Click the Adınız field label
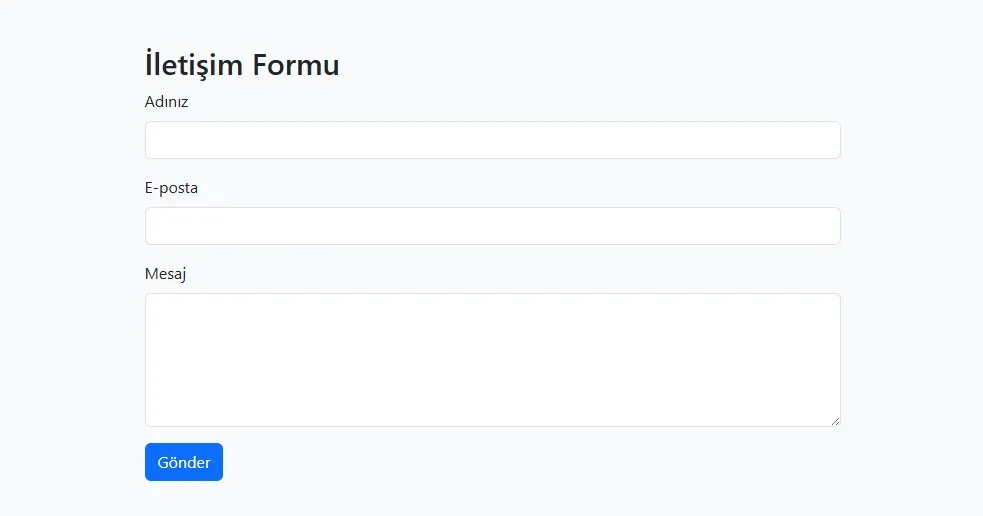The height and width of the screenshot is (516, 983). pos(166,102)
